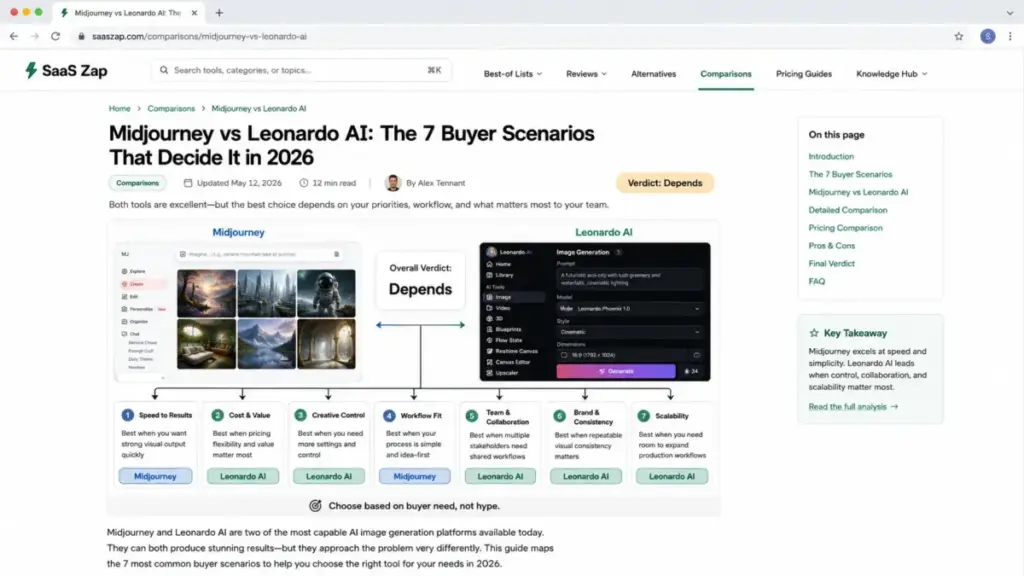The height and width of the screenshot is (576, 1024).
Task: Jump to Detailed Comparison section
Action: 848,210
